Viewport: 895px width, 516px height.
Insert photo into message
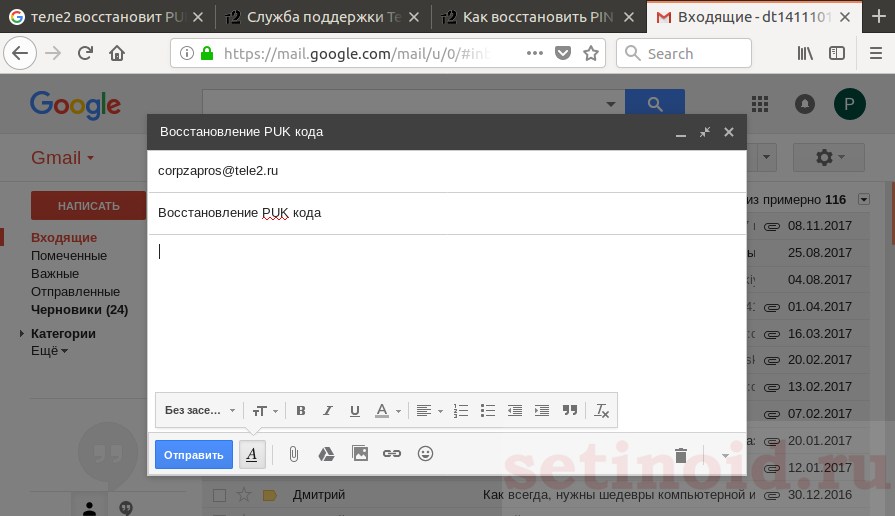[x=360, y=454]
